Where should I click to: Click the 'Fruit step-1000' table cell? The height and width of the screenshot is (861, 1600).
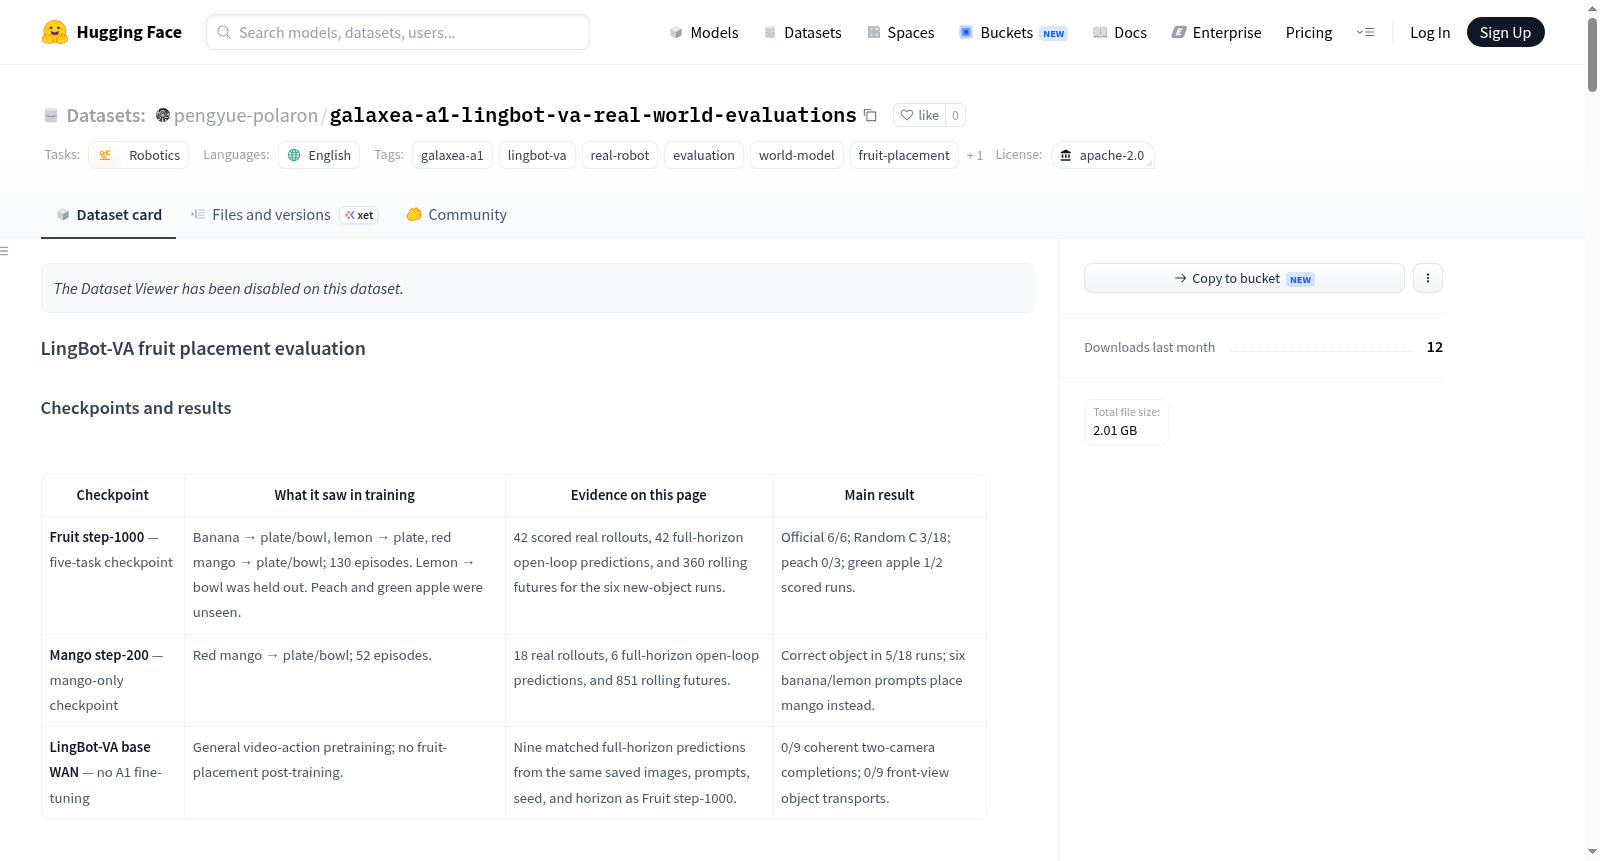(113, 575)
